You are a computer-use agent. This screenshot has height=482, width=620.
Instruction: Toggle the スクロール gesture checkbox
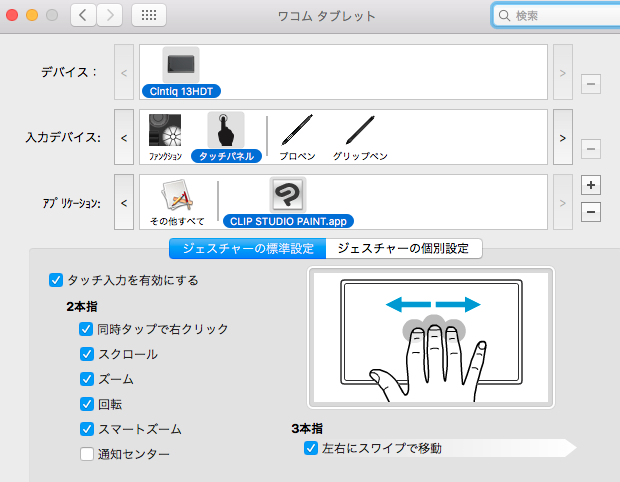(86, 354)
